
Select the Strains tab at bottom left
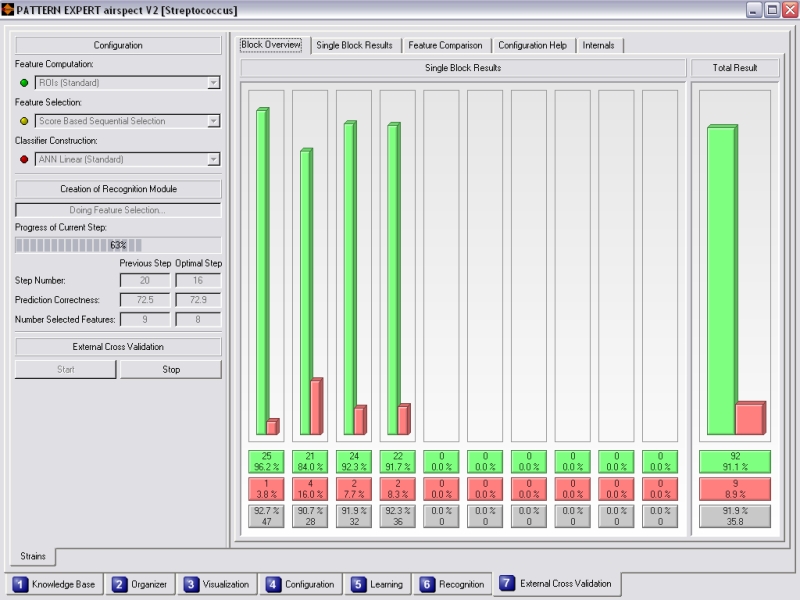pos(32,556)
